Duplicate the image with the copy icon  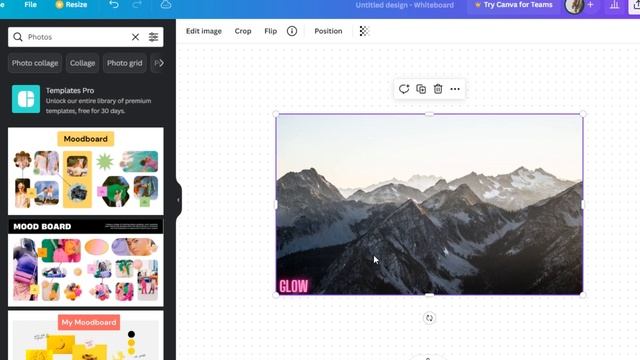coord(421,89)
